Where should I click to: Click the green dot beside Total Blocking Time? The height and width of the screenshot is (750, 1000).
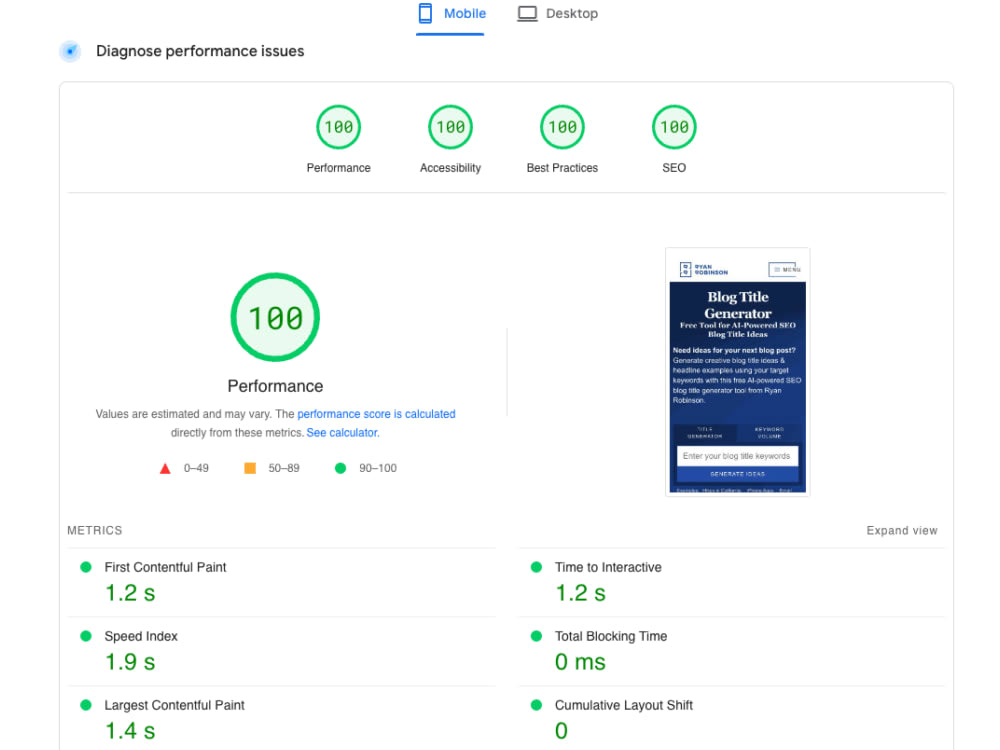pos(536,636)
